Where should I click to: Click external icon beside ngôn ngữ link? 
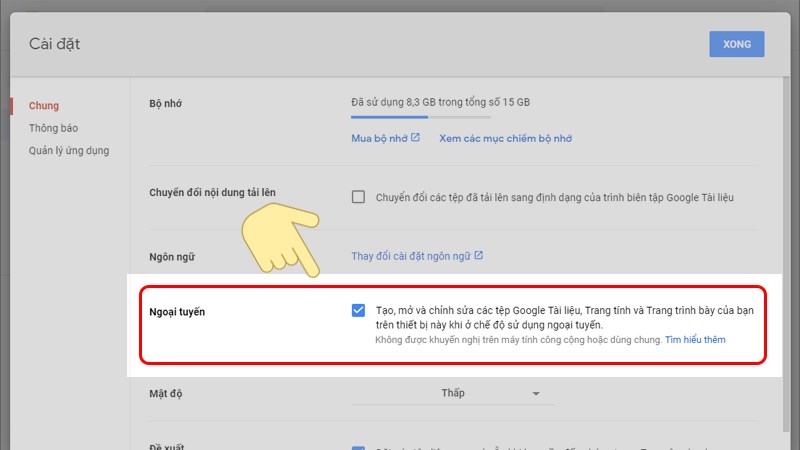point(478,255)
